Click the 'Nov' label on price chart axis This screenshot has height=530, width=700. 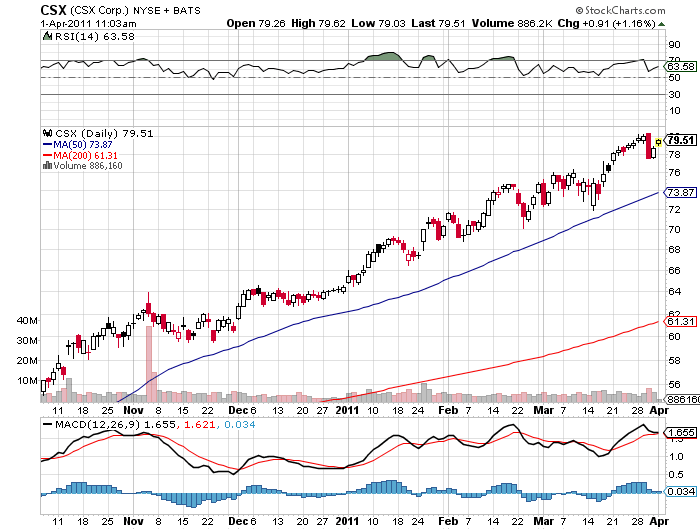(x=133, y=410)
